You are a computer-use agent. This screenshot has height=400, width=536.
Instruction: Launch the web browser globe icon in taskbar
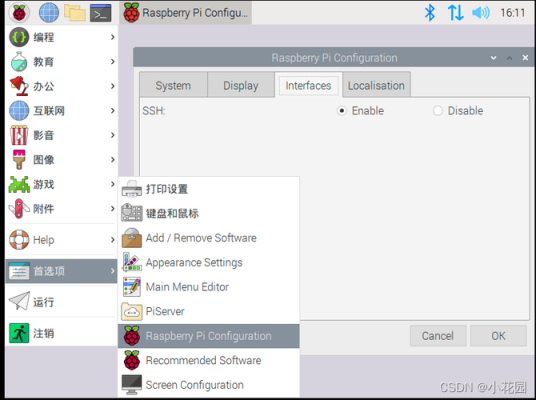coord(49,13)
